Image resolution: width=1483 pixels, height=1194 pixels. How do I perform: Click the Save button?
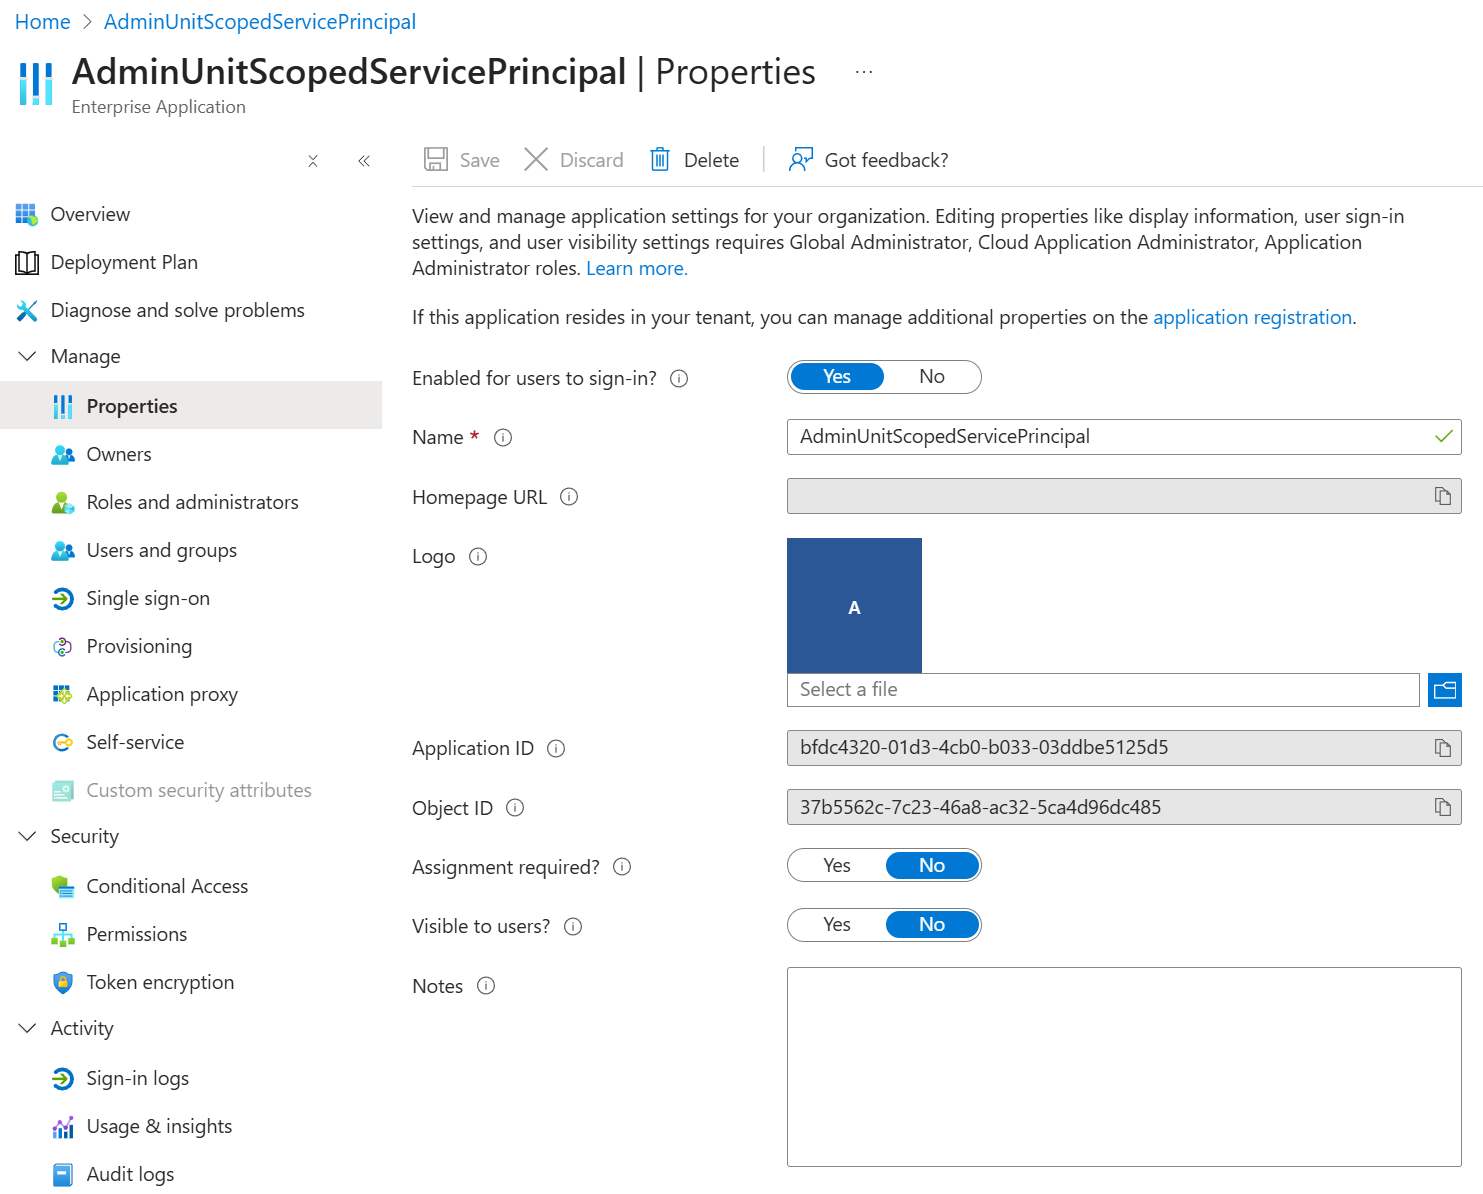(461, 160)
